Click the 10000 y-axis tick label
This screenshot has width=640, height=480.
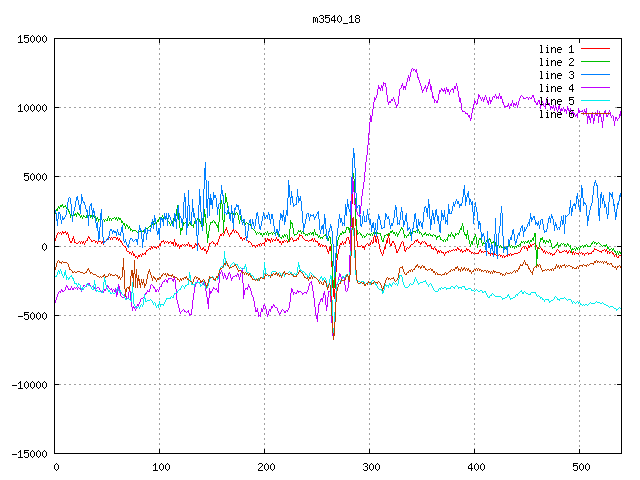(31, 108)
